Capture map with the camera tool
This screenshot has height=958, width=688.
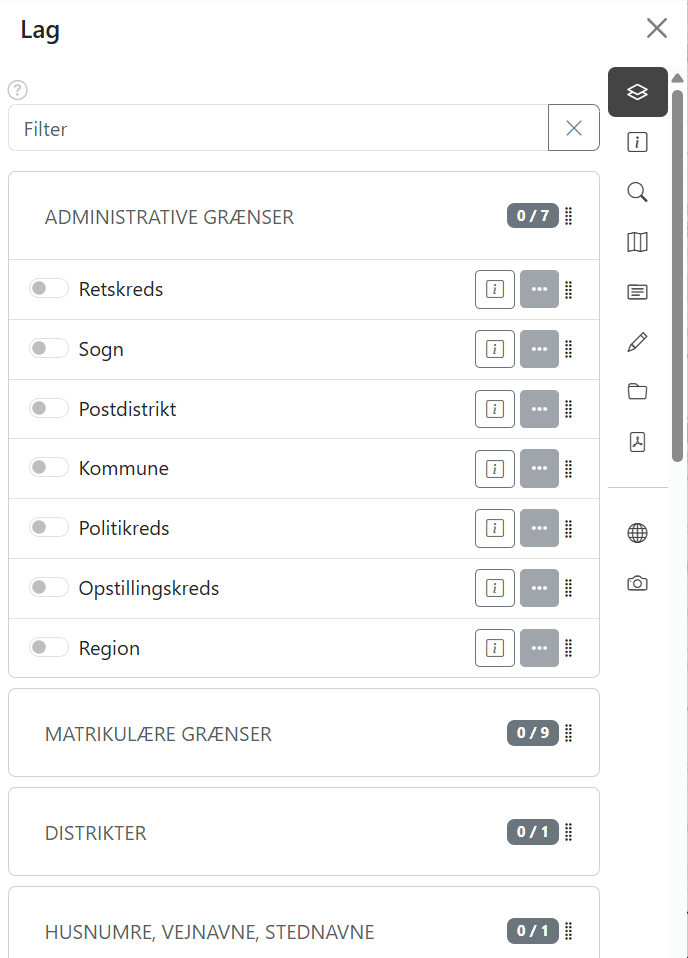tap(637, 583)
